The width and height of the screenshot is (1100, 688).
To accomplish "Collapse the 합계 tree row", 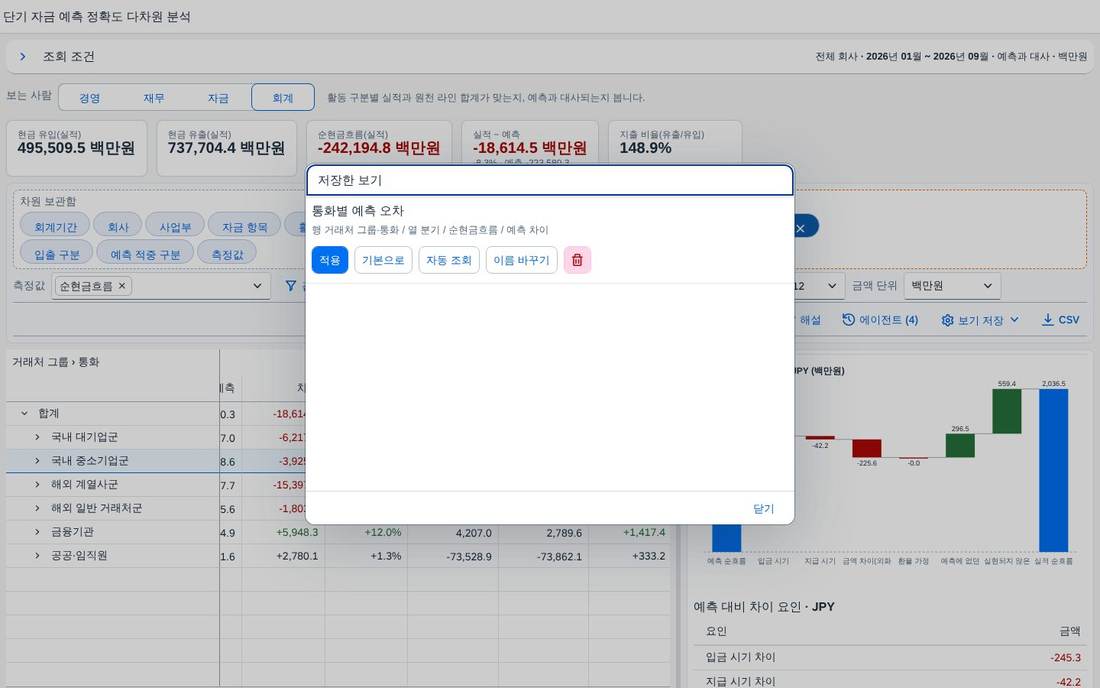I will coord(25,414).
